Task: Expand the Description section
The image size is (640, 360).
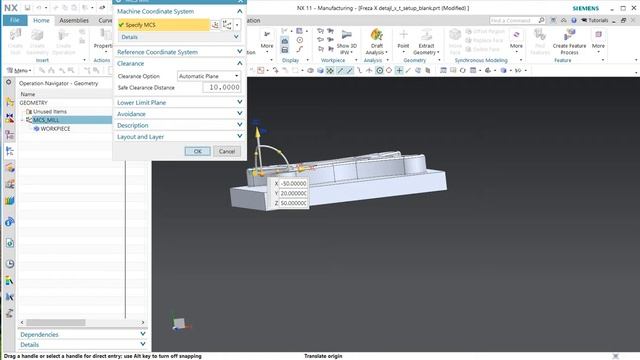Action: click(180, 125)
